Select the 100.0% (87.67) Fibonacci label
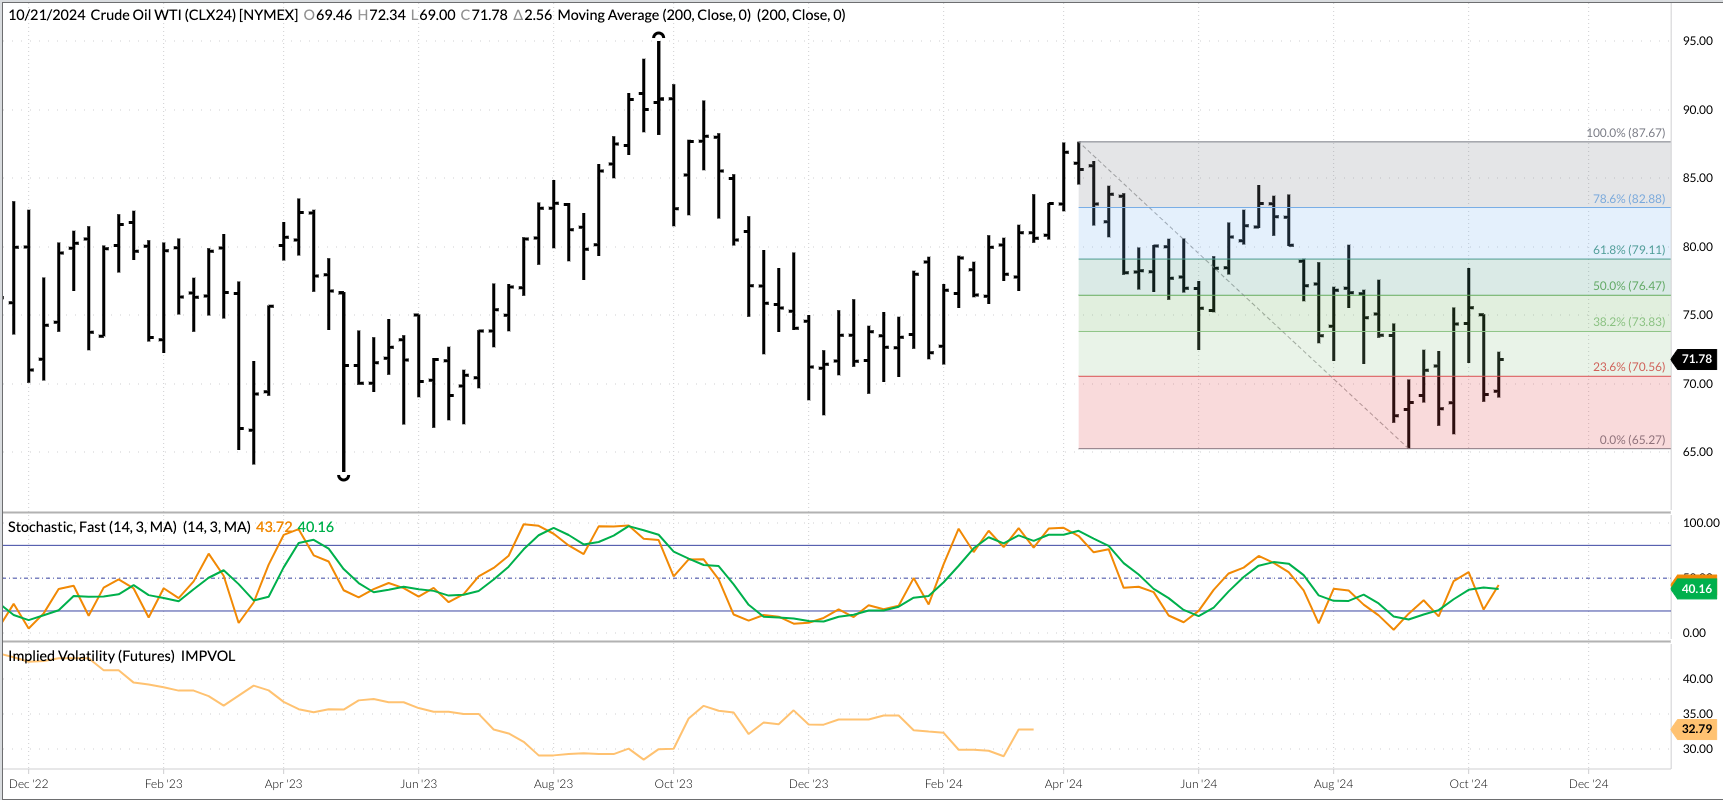 [1625, 133]
